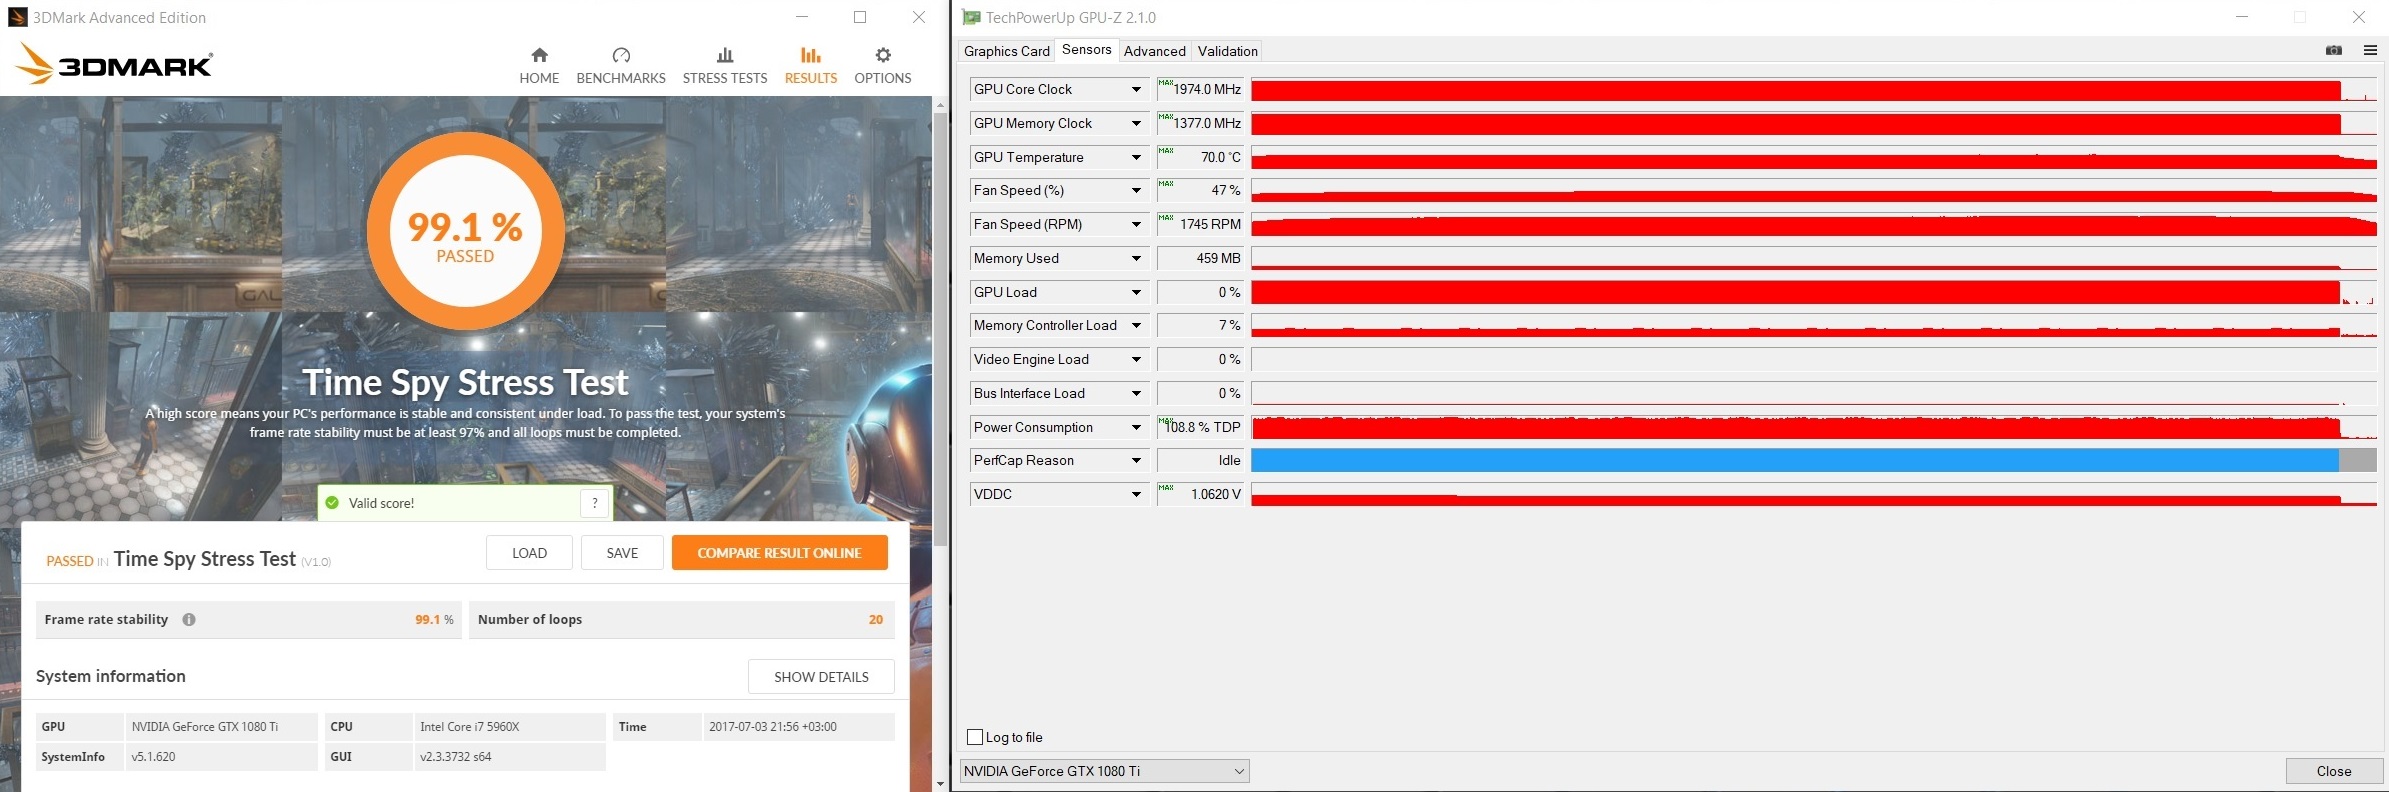2389x792 pixels.
Task: Click the 3DMark title bar app icon
Action: (18, 17)
